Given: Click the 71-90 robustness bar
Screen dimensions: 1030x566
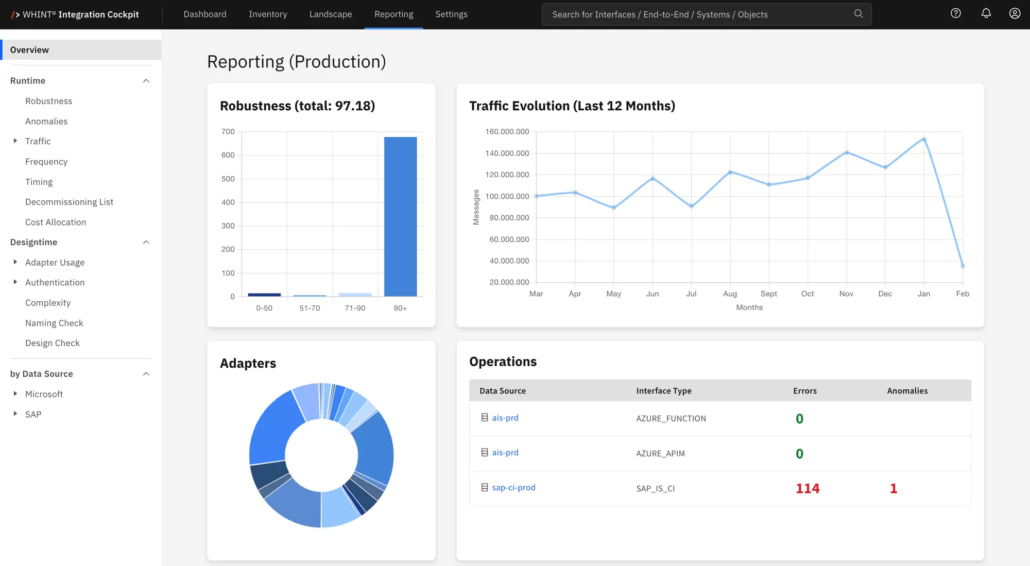Looking at the screenshot, I should pyautogui.click(x=355, y=294).
